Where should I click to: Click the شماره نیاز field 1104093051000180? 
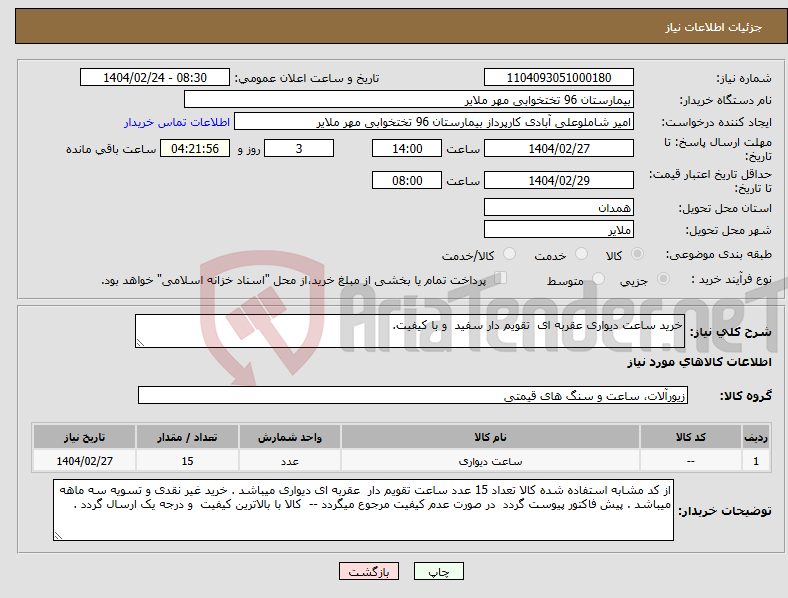558,77
